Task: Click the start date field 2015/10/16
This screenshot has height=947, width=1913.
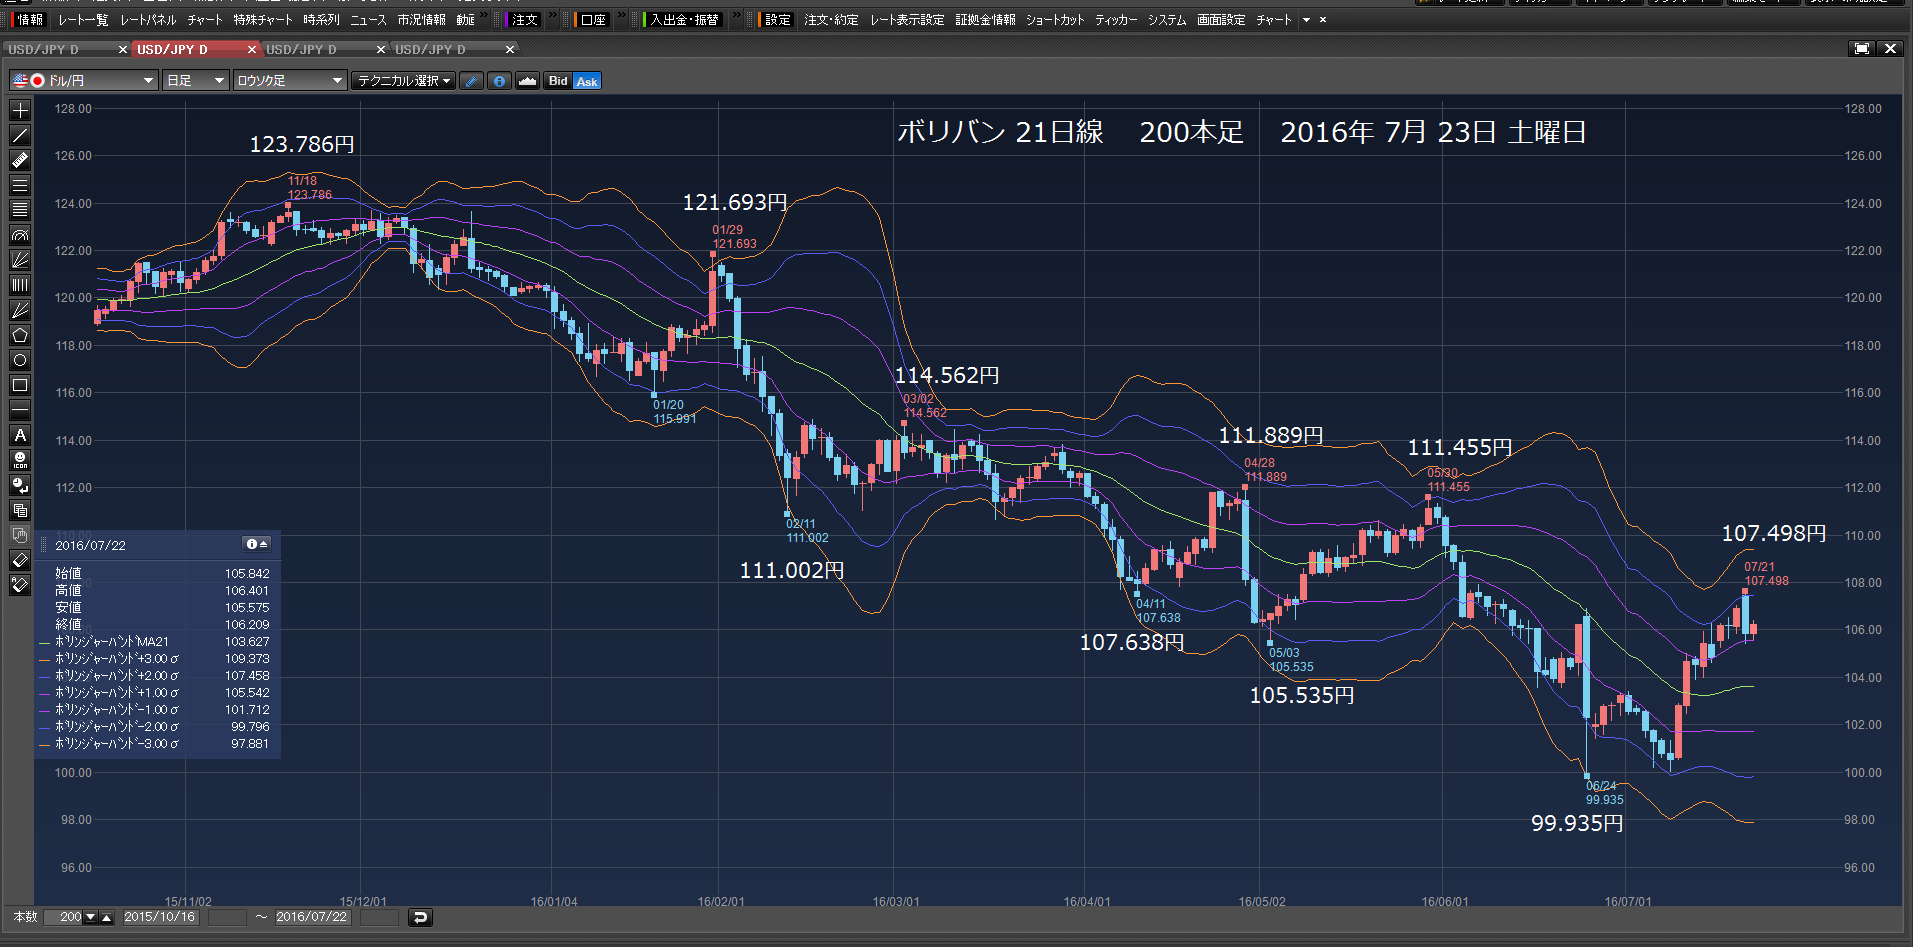Action: coord(160,917)
